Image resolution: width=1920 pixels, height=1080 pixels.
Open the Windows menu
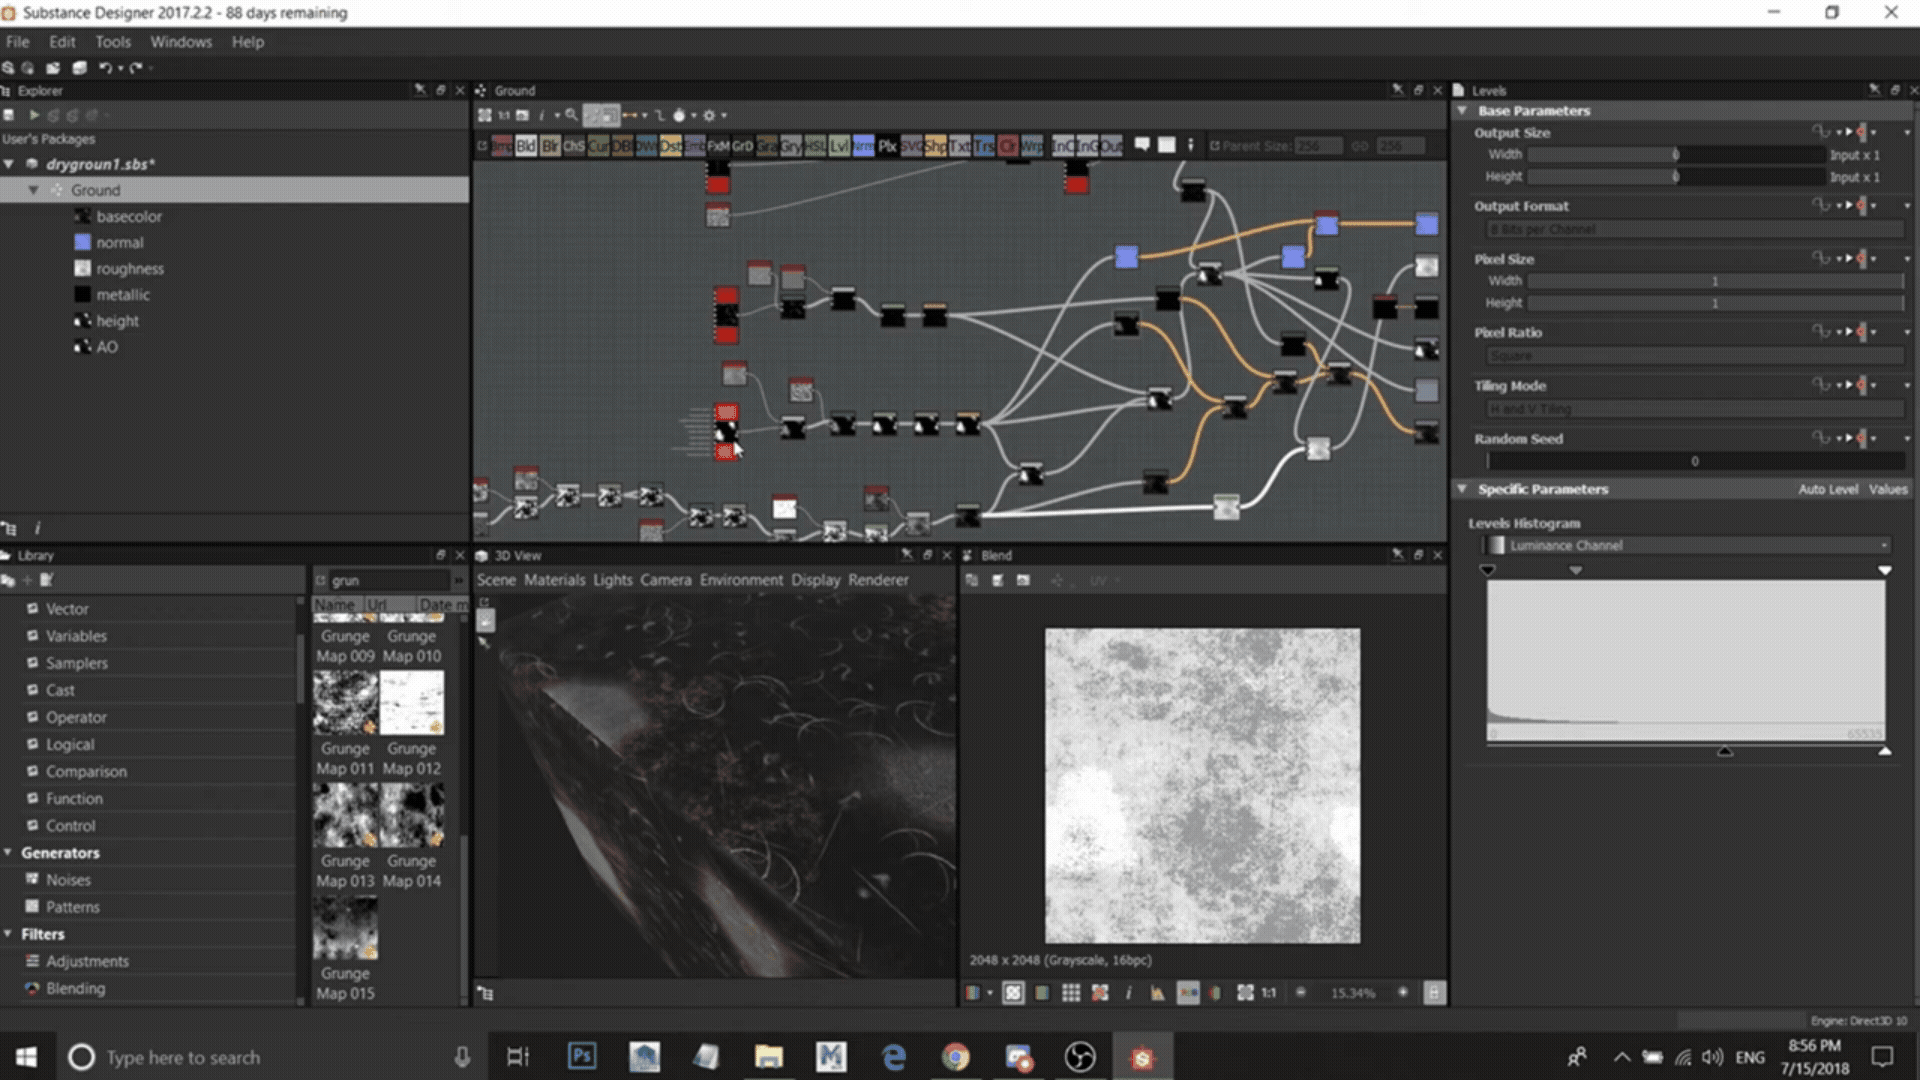[181, 42]
